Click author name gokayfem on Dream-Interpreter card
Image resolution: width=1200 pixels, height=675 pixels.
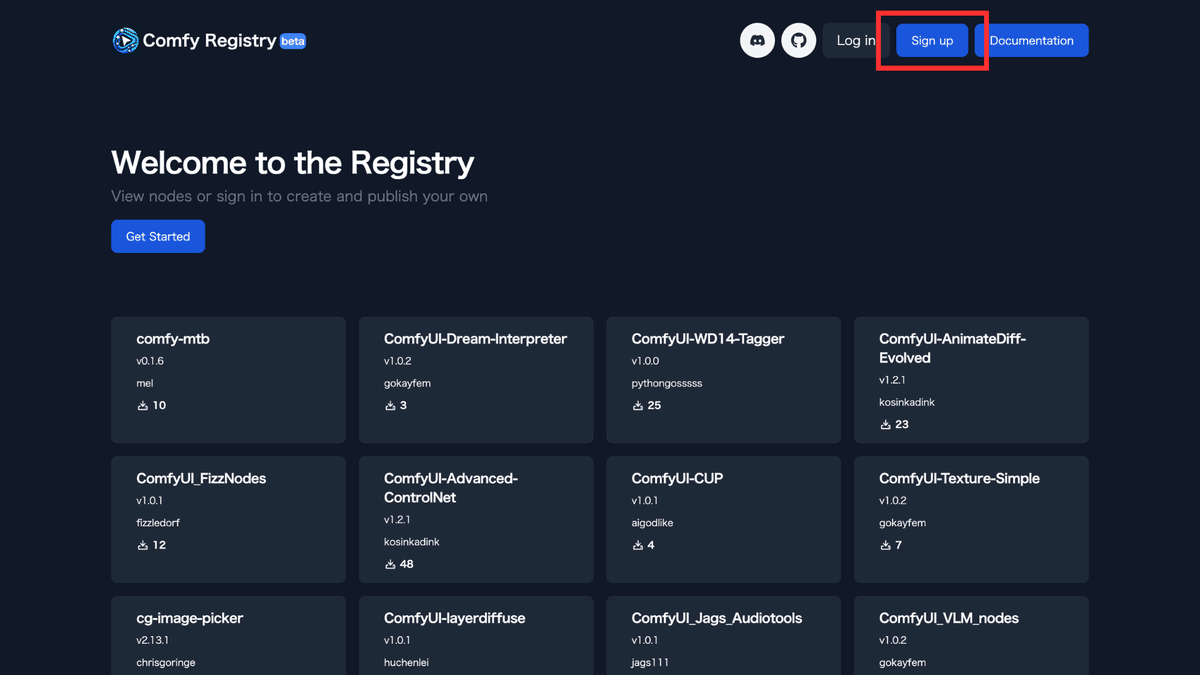[407, 383]
